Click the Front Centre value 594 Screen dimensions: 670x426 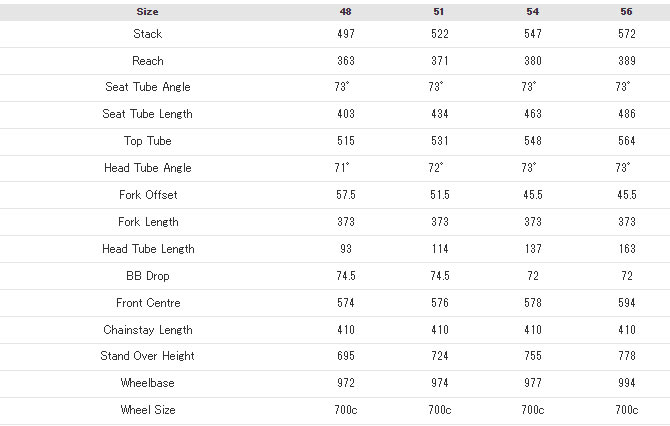click(x=627, y=303)
